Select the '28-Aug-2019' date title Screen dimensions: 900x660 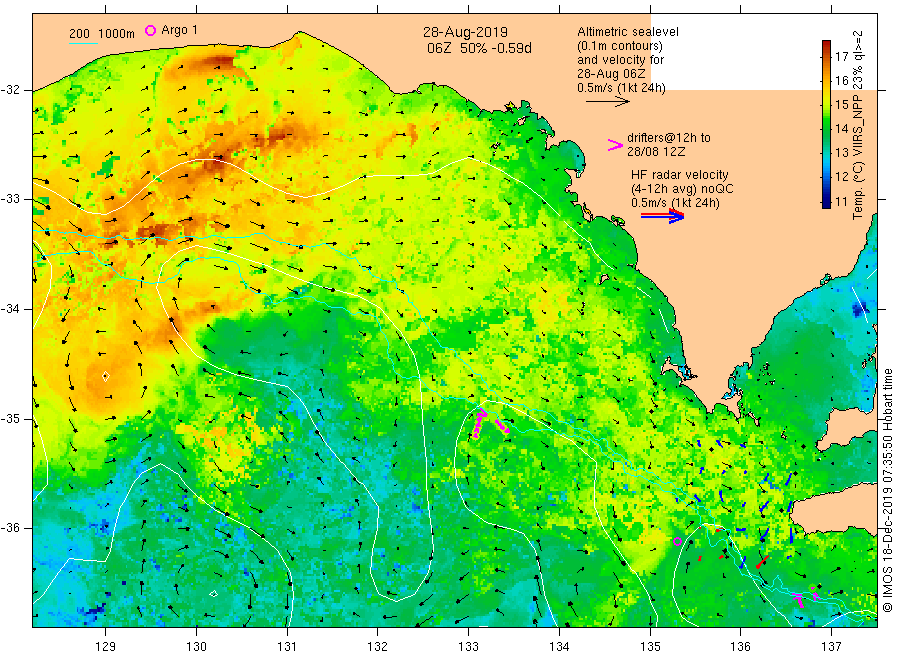point(465,32)
